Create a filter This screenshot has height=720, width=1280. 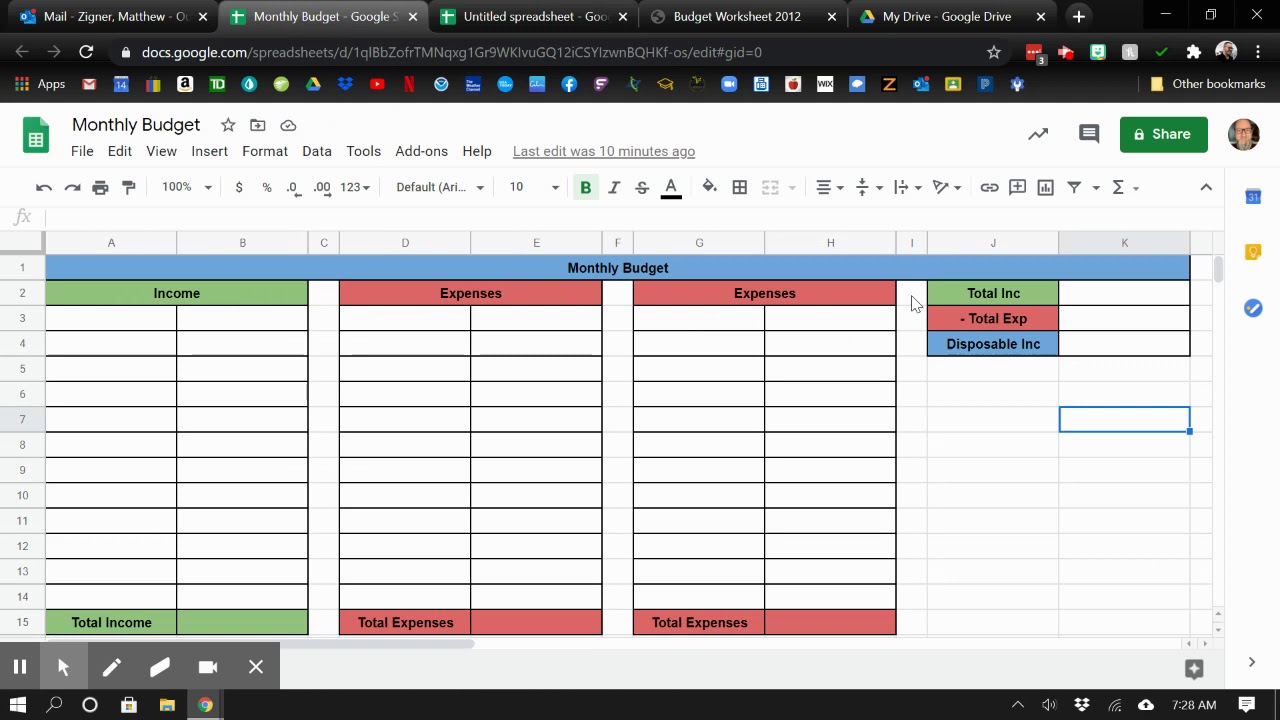1074,187
